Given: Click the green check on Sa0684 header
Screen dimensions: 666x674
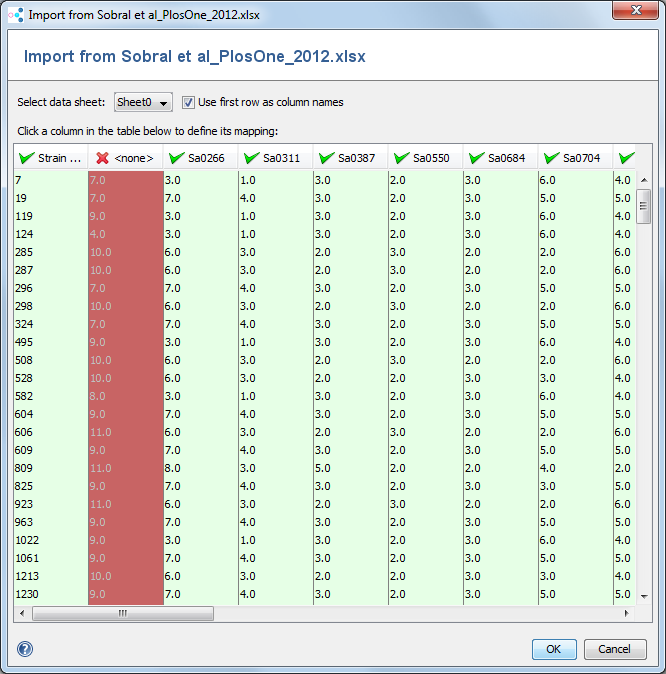Looking at the screenshot, I should tap(477, 158).
